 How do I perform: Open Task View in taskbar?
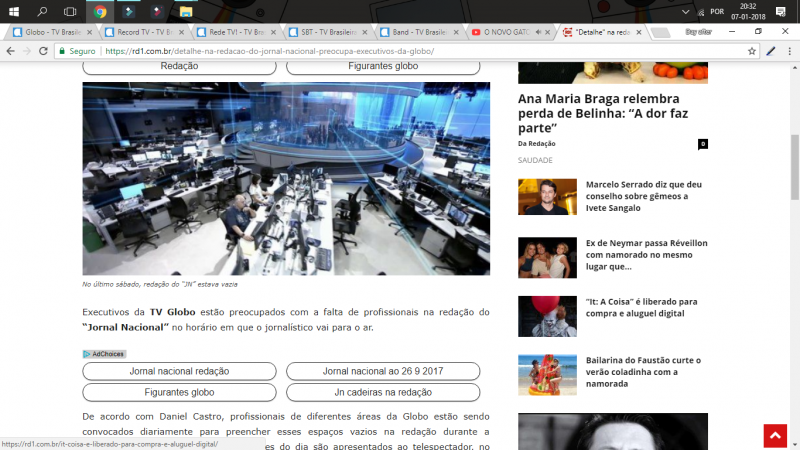(70, 11)
